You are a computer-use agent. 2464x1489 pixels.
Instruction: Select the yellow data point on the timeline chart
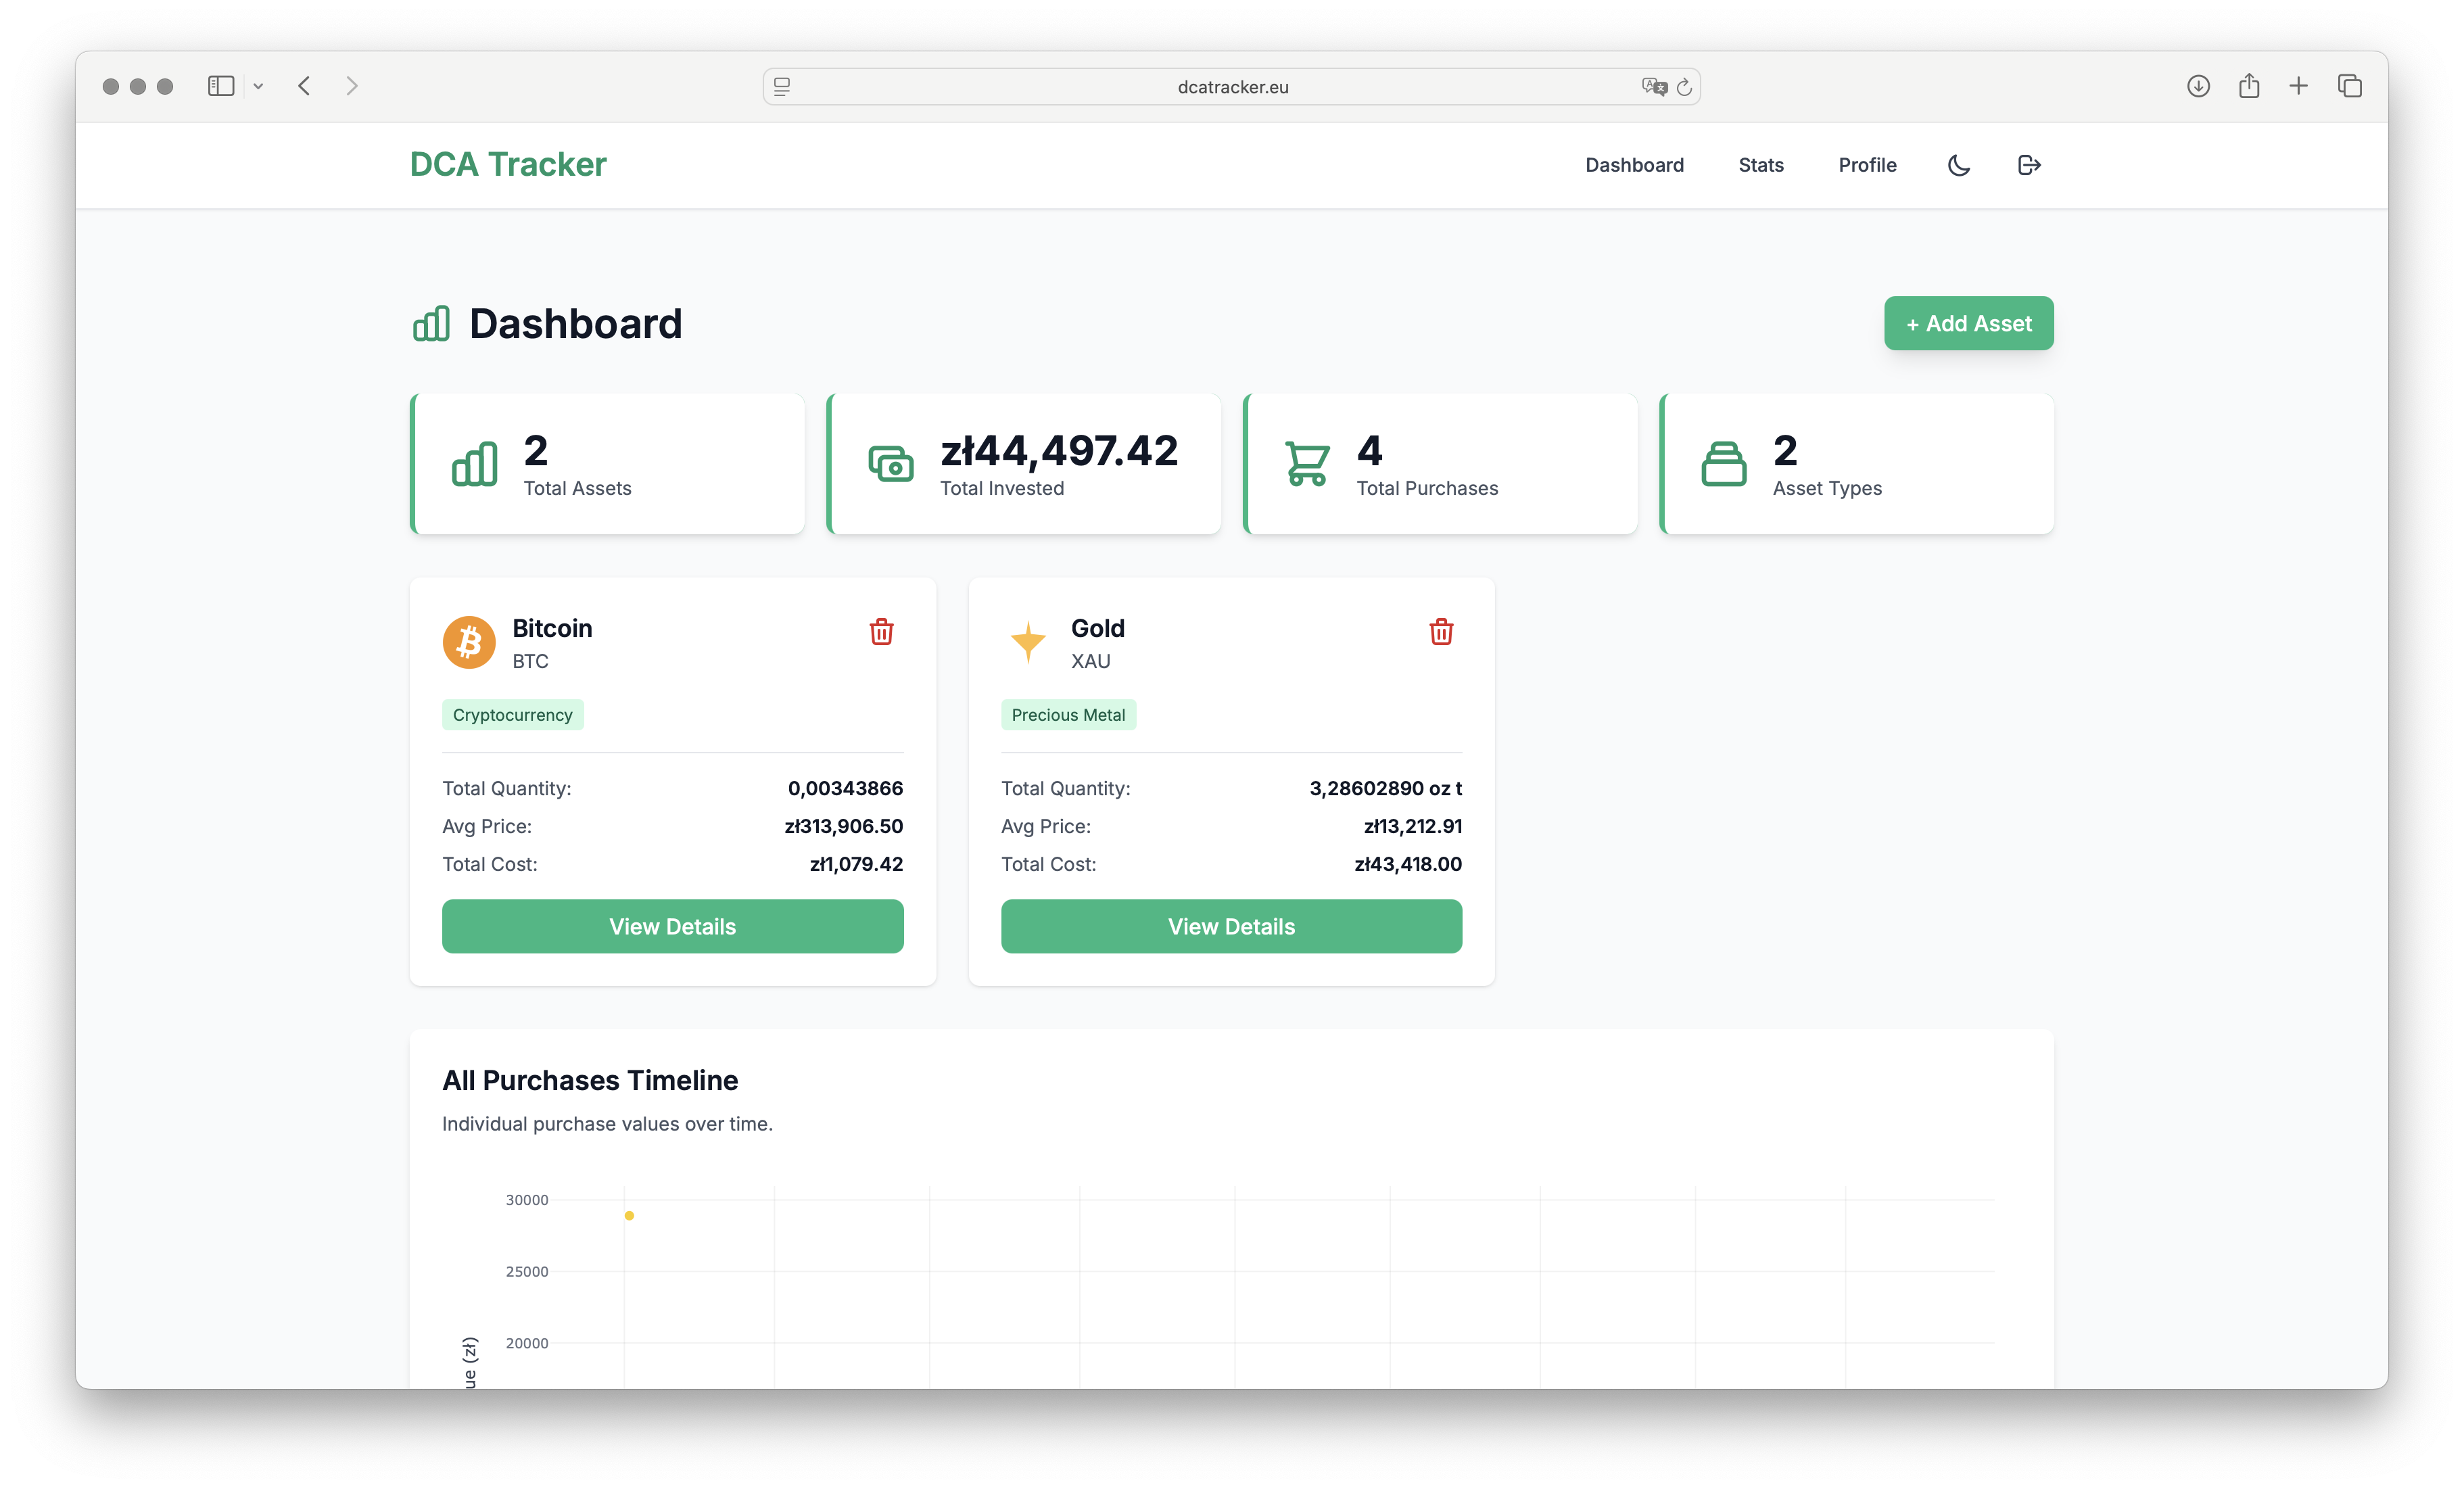[x=630, y=1215]
